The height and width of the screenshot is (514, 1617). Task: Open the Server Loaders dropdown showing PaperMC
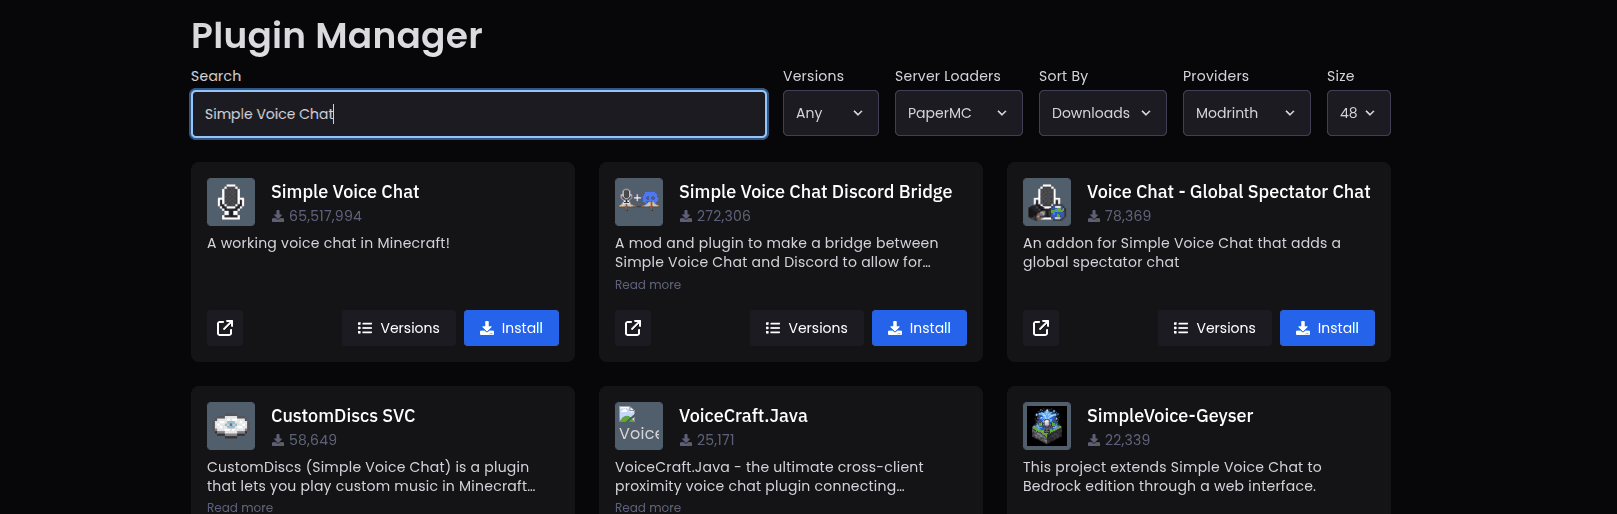(x=959, y=113)
